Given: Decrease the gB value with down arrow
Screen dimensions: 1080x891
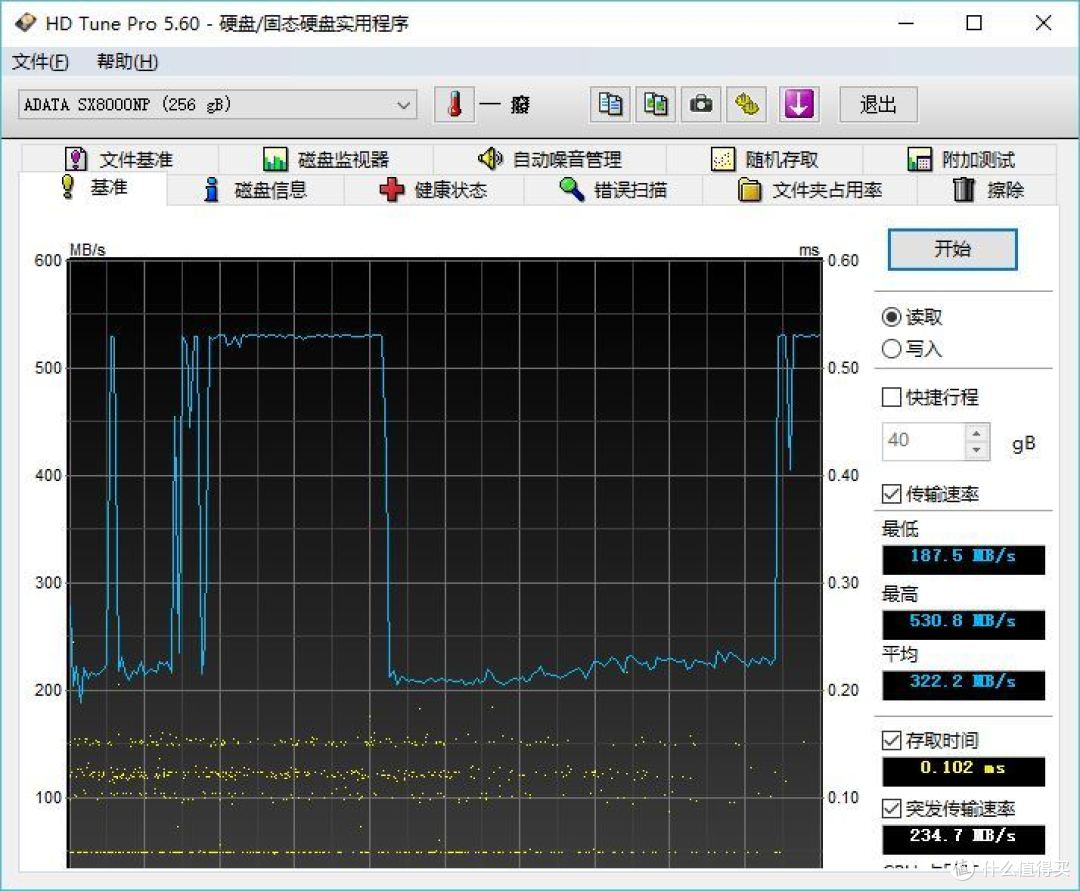Looking at the screenshot, I should 977,450.
